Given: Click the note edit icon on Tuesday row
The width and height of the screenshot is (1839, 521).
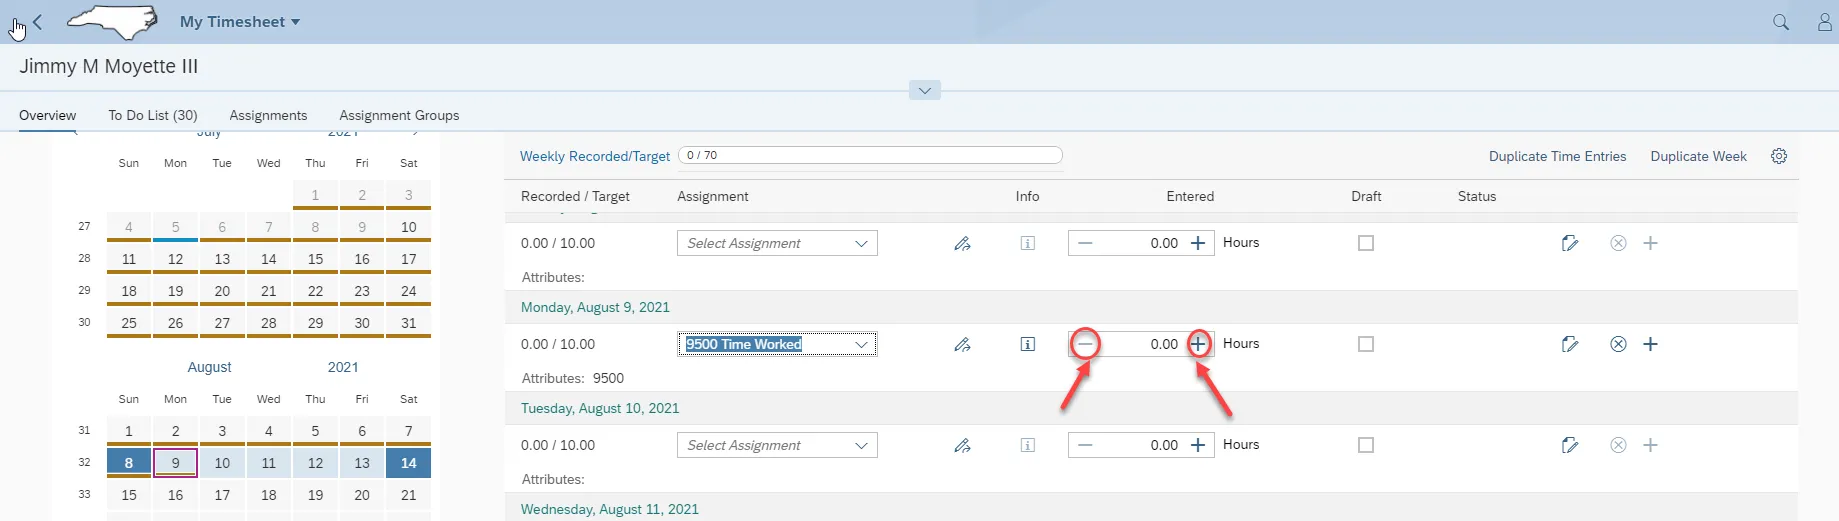Looking at the screenshot, I should click(x=1569, y=445).
